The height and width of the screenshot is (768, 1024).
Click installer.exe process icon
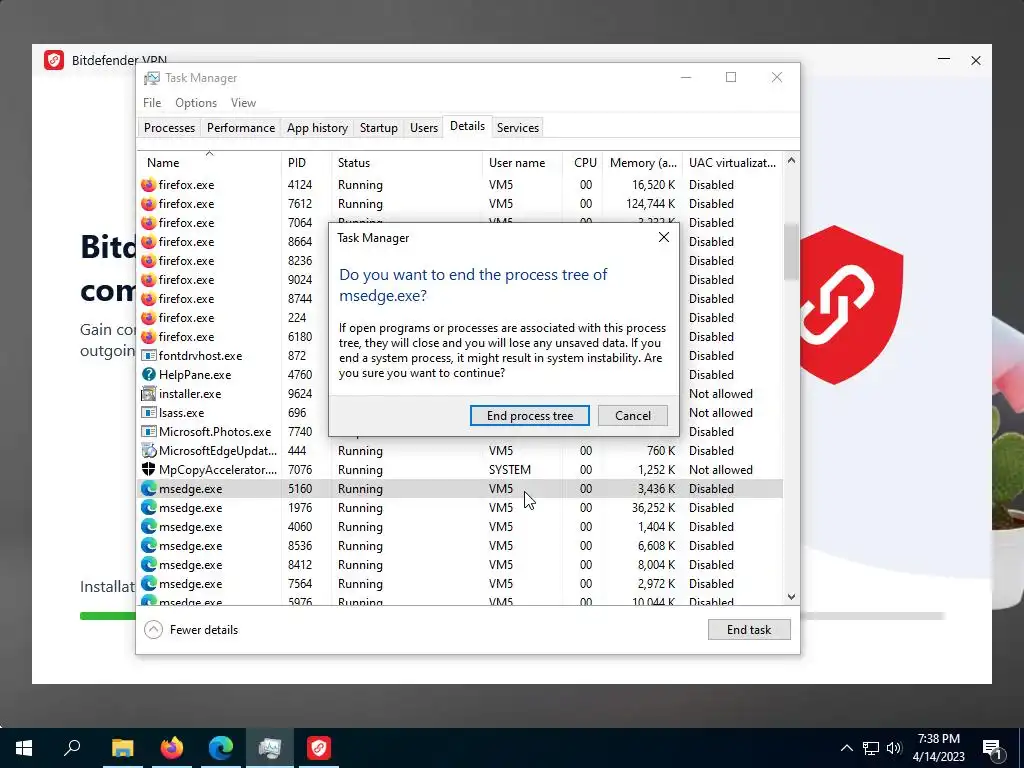[x=149, y=394]
